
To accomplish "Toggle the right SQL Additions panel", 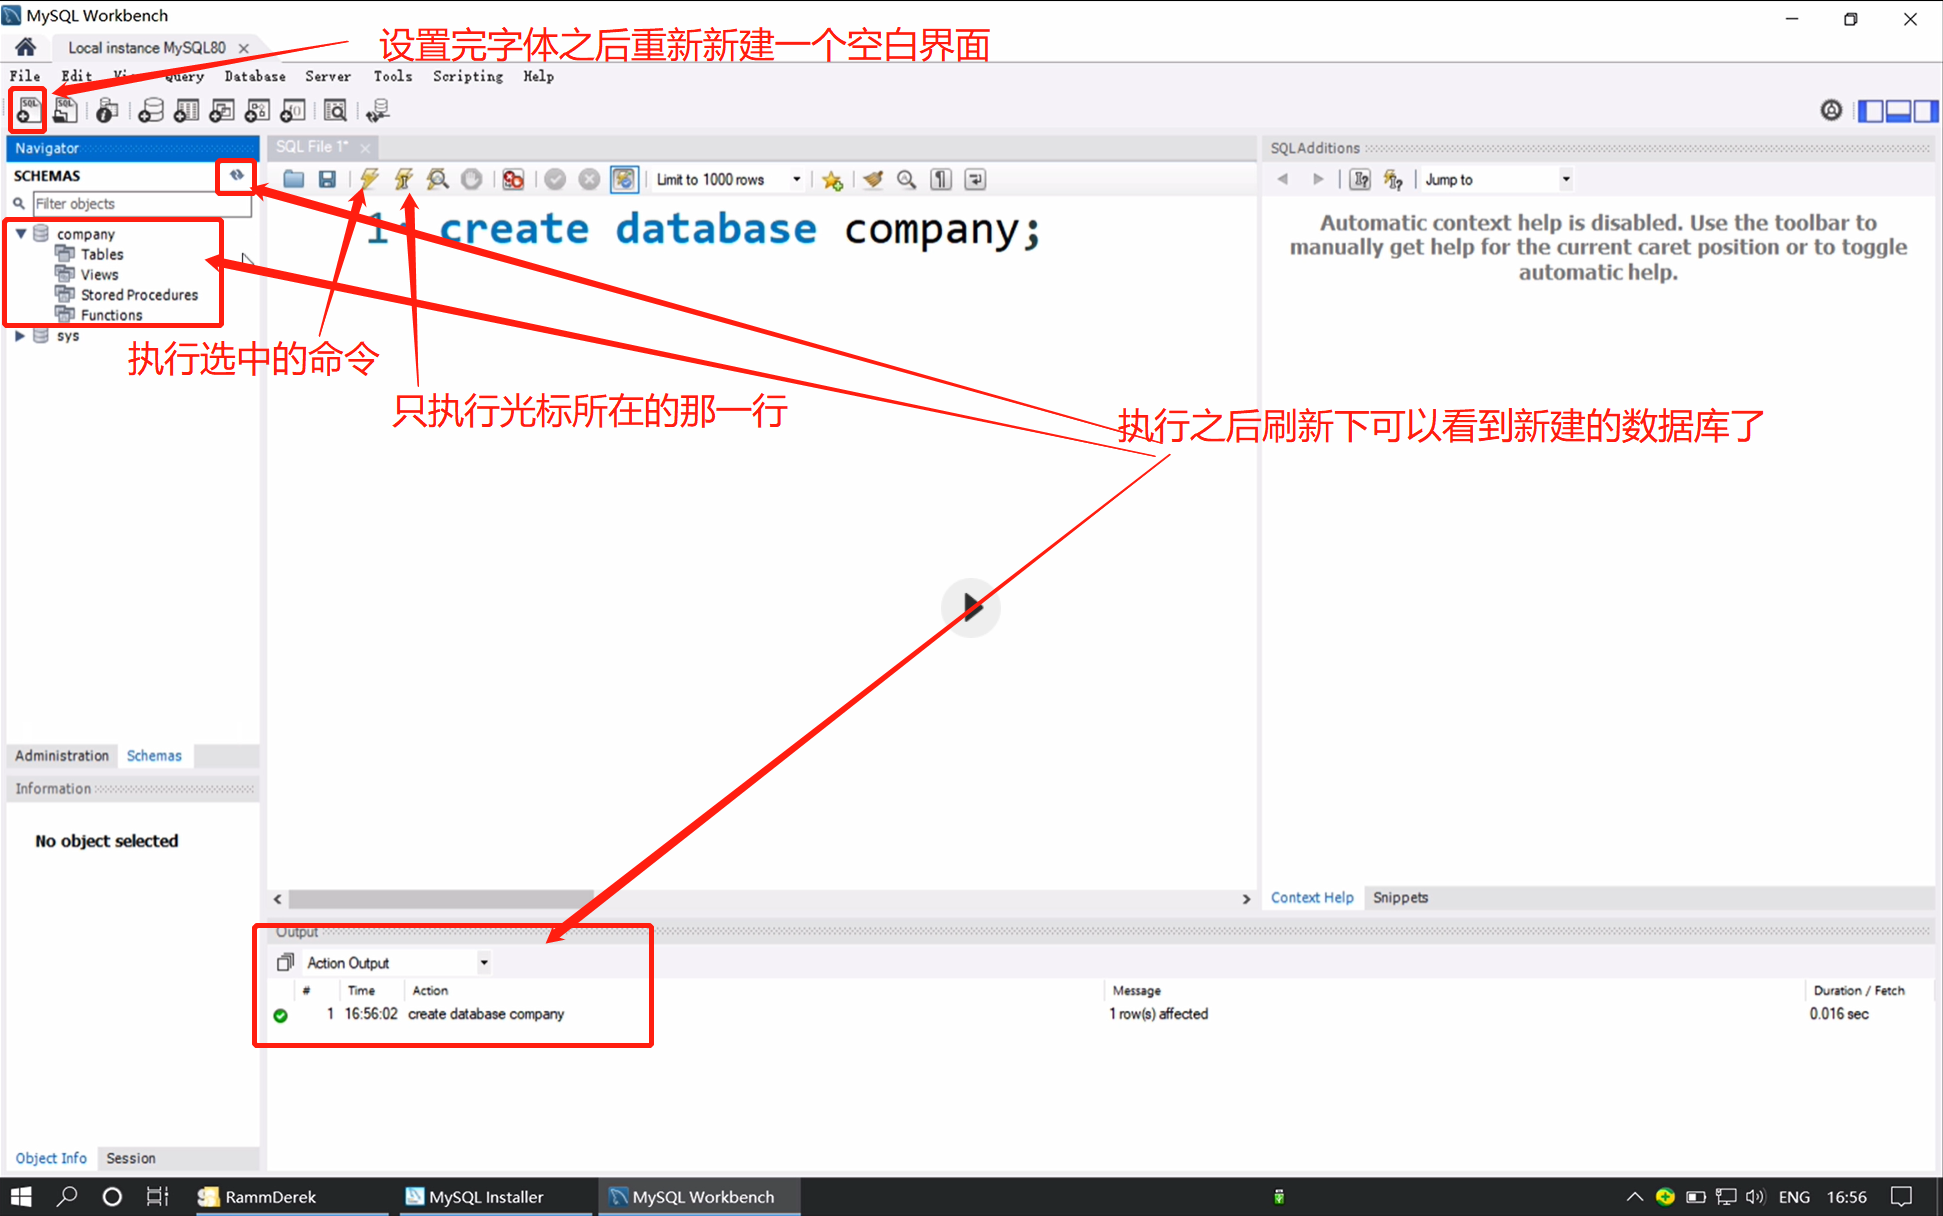I will [1926, 110].
